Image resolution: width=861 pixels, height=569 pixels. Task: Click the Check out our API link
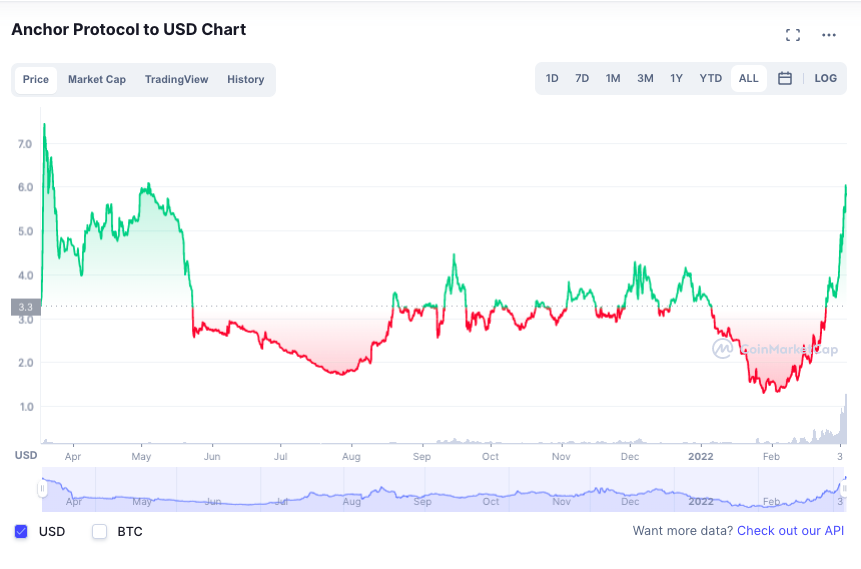click(790, 531)
